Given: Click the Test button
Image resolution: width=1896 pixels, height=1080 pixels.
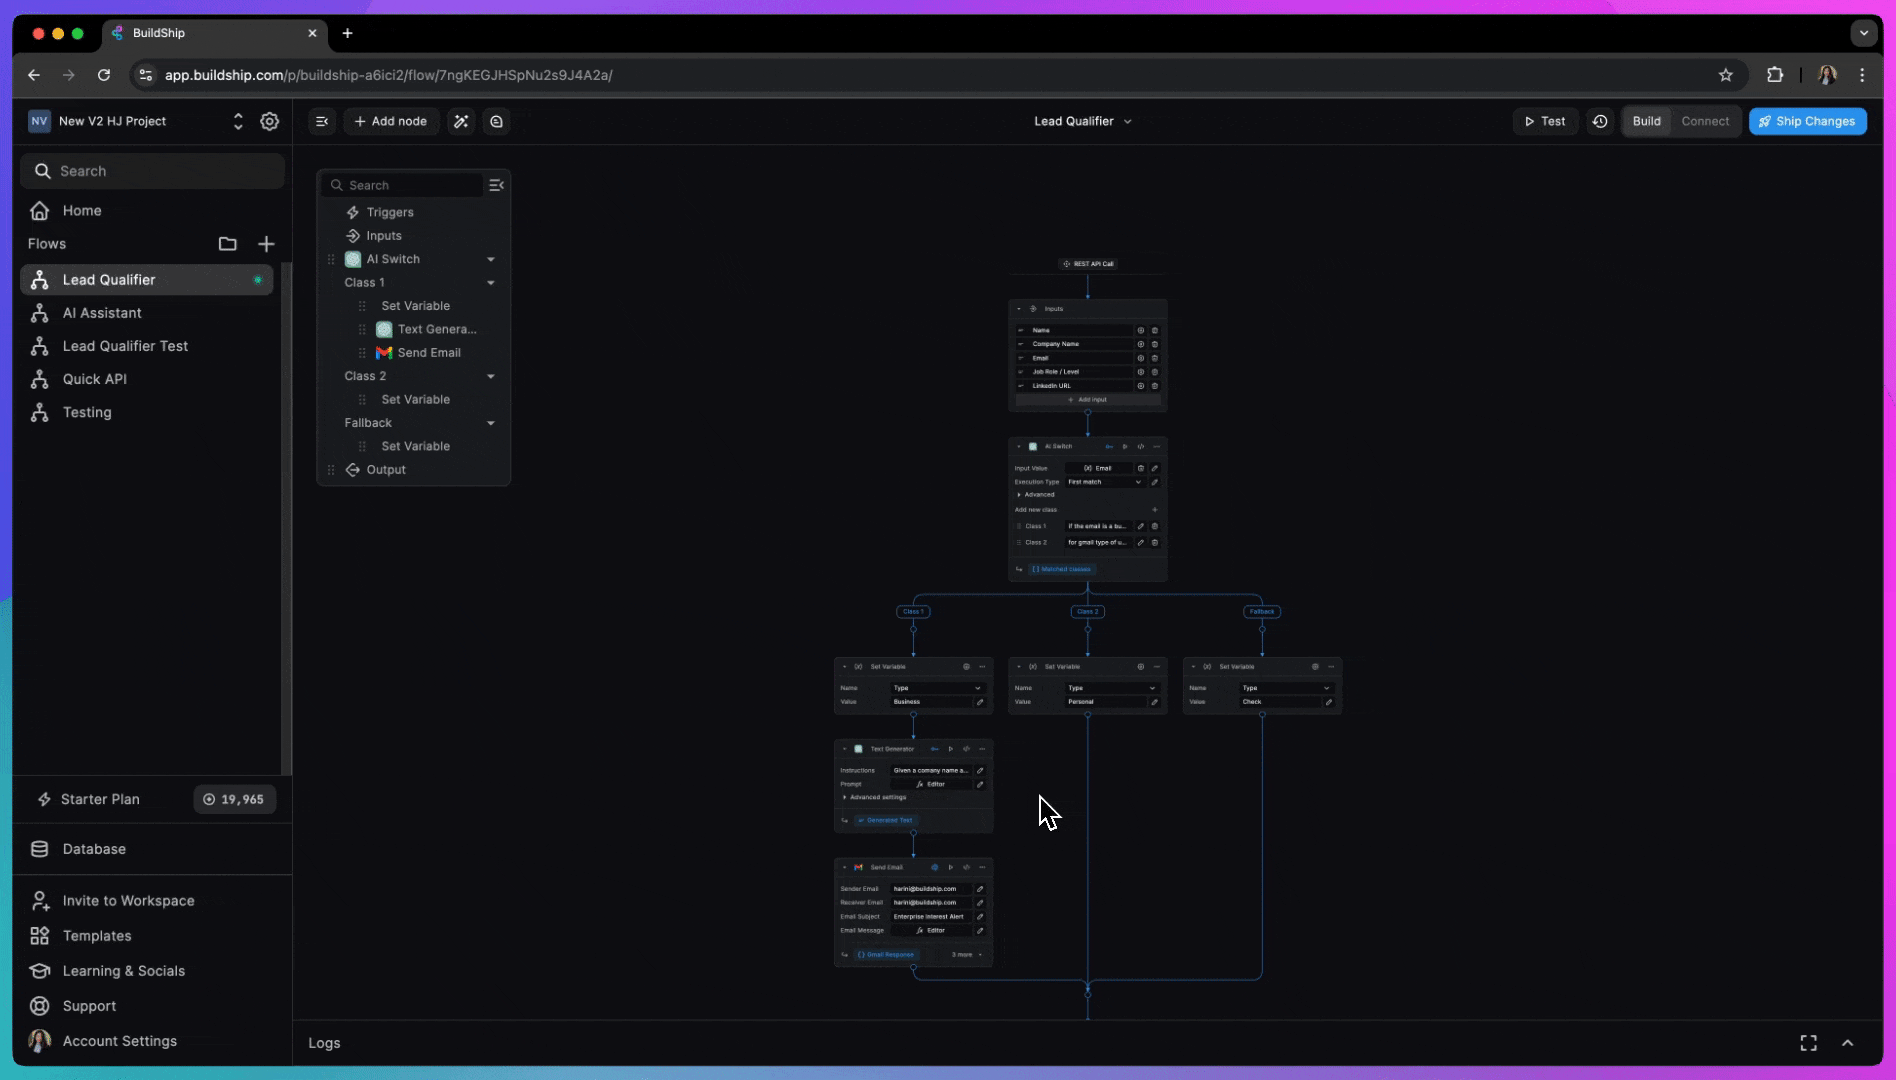Looking at the screenshot, I should pyautogui.click(x=1545, y=121).
